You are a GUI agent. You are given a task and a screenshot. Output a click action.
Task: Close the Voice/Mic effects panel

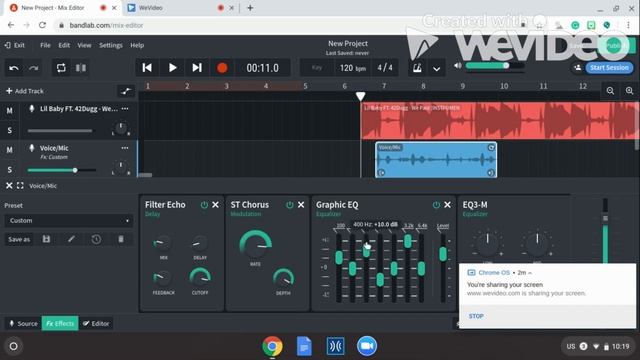[x=9, y=186]
